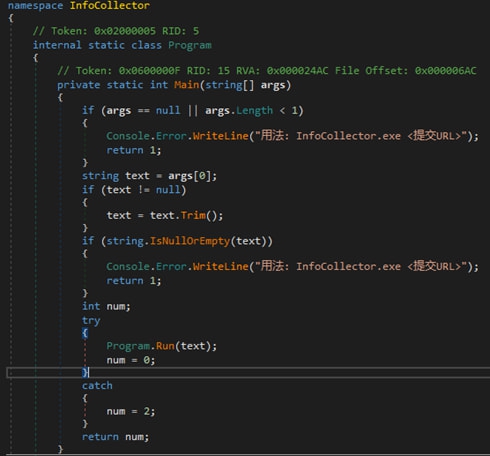
Task: Click the highlighted closing brace on the current line
Action: (x=85, y=372)
